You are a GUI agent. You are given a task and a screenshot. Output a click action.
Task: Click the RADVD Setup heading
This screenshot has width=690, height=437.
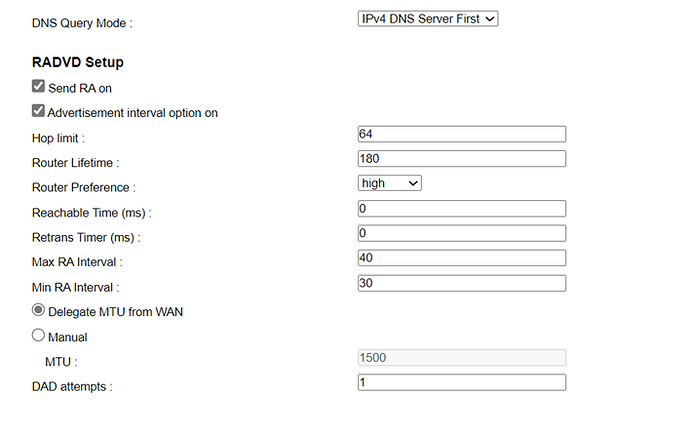point(78,62)
